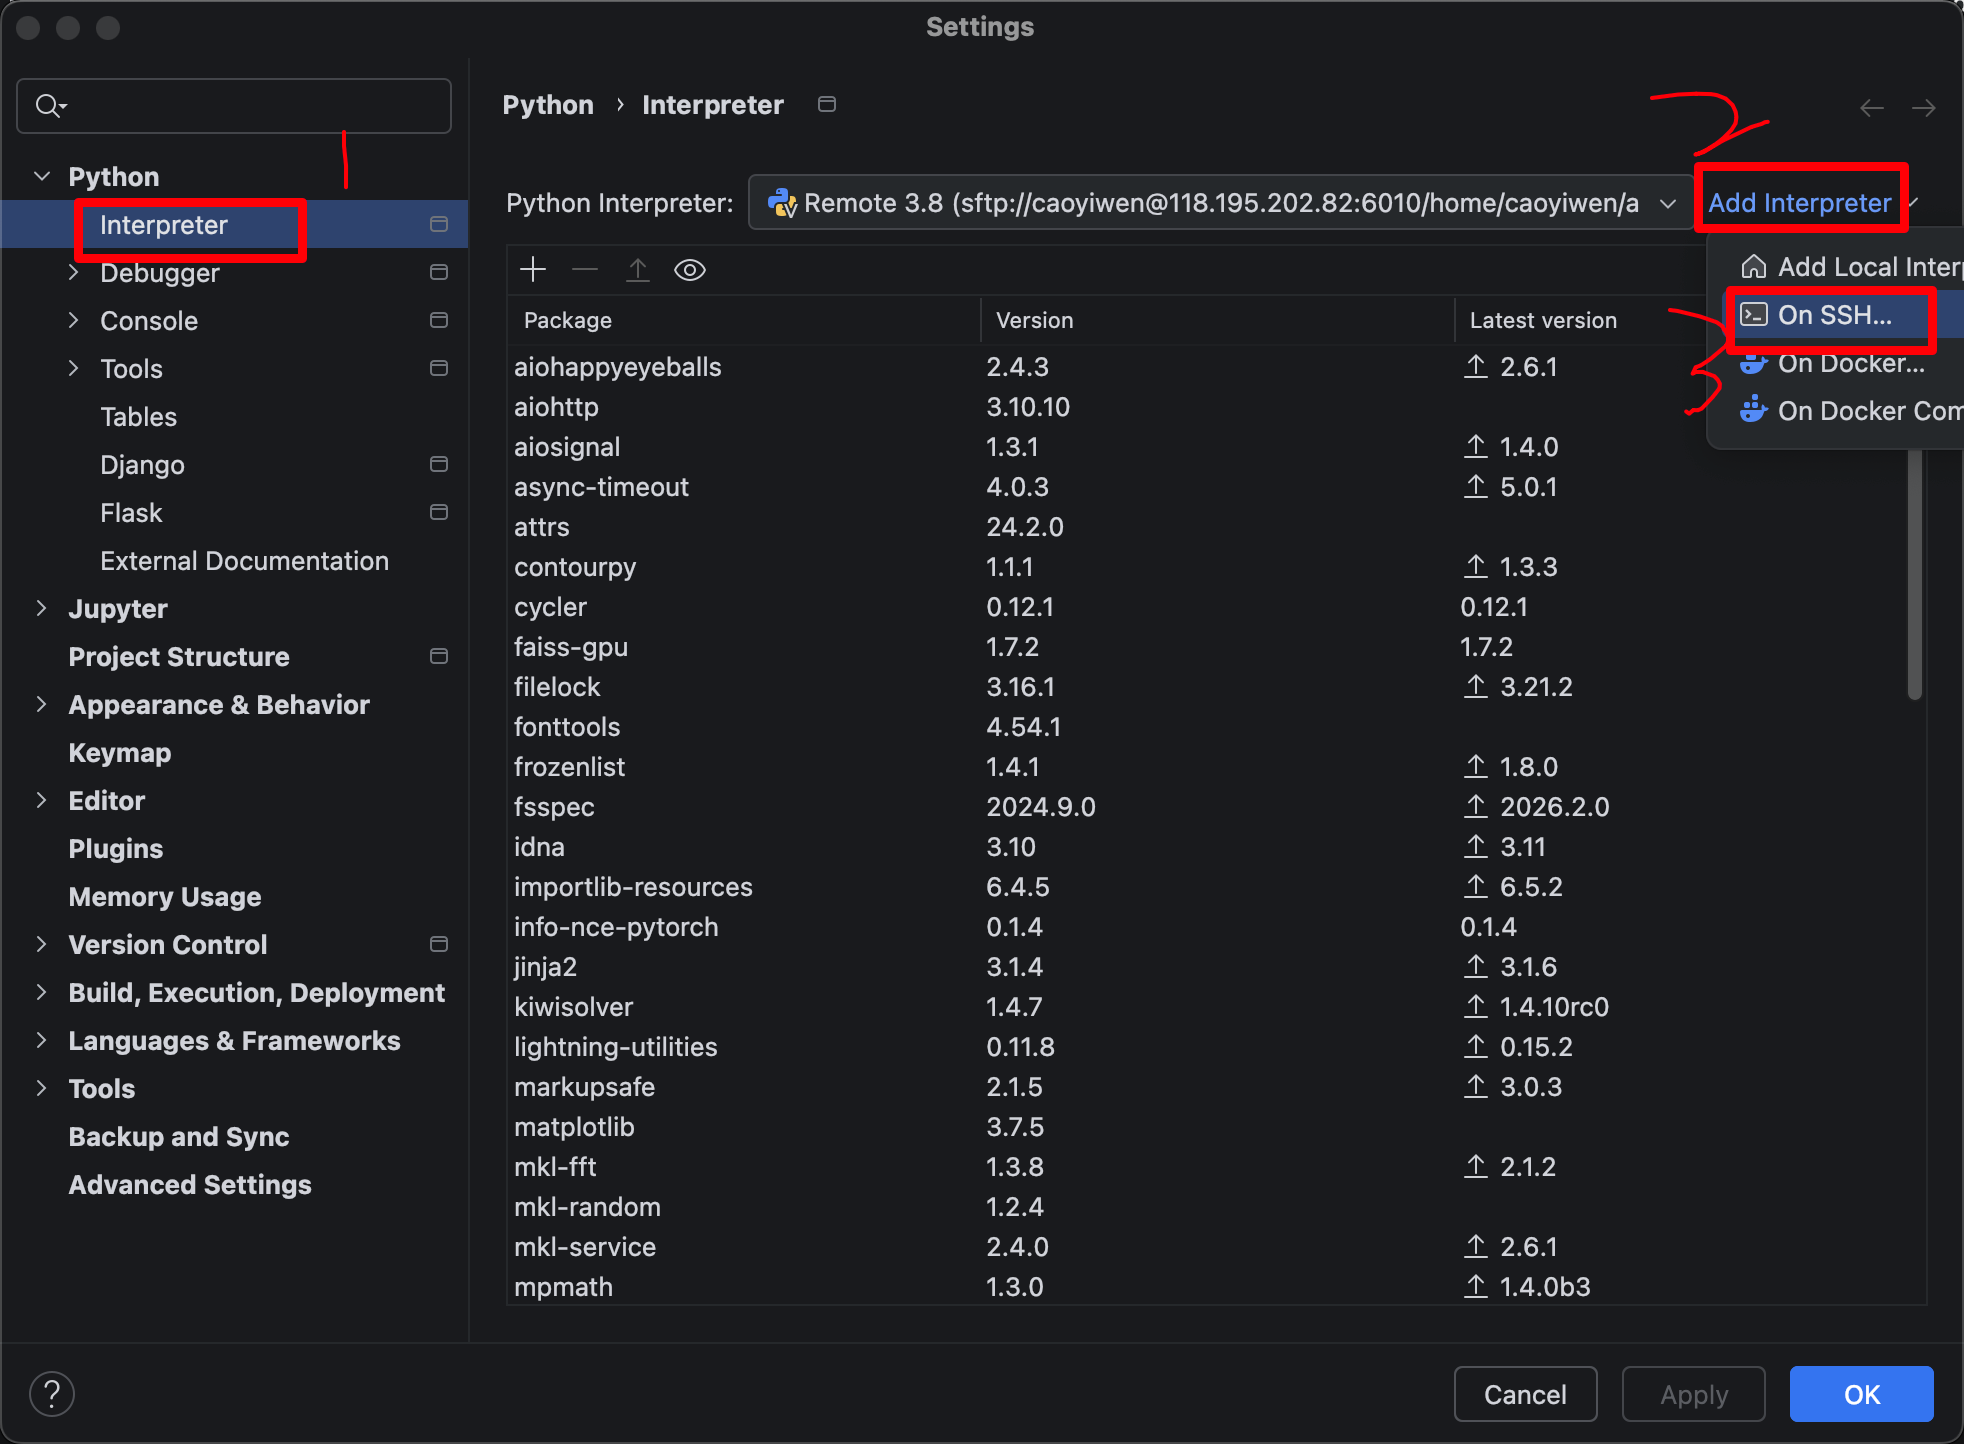Select On SSH... menu option
The image size is (1964, 1444).
(1834, 315)
